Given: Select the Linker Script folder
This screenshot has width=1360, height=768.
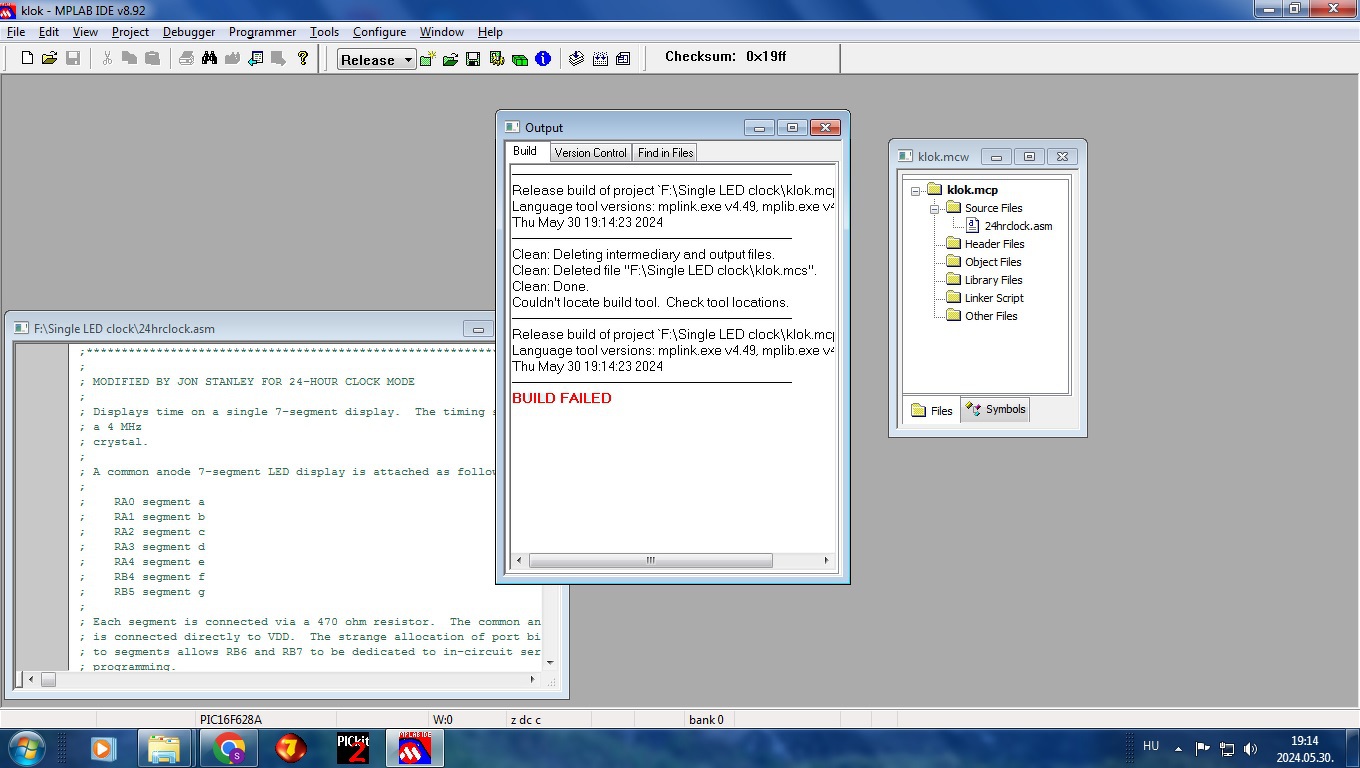Looking at the screenshot, I should pyautogui.click(x=993, y=298).
